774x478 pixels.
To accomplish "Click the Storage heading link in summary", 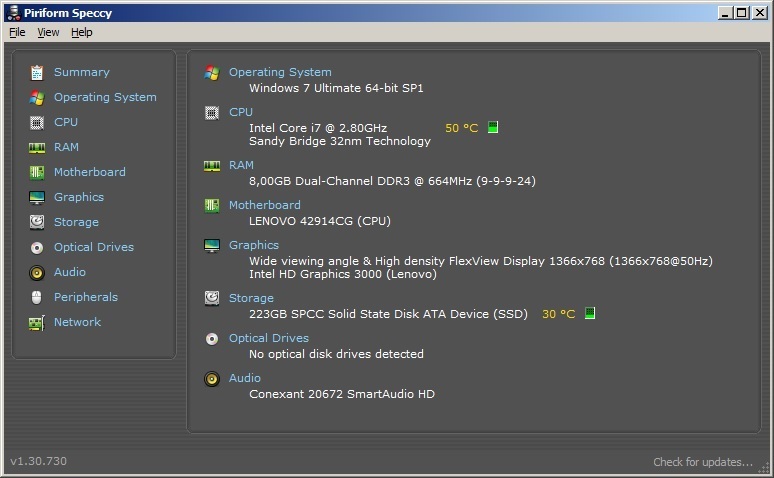I will (x=251, y=298).
